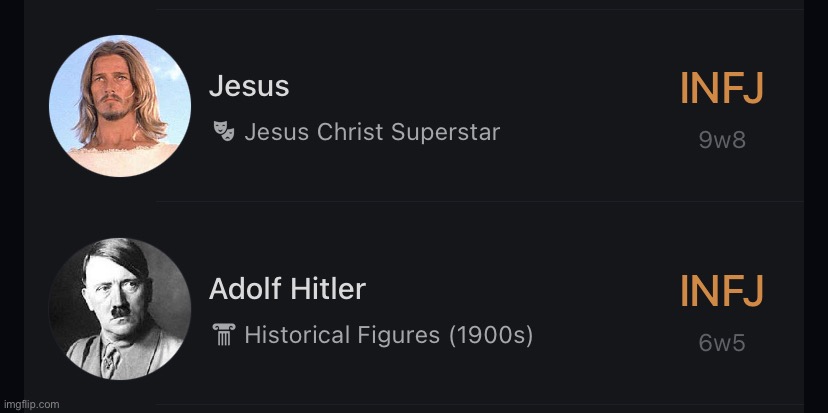Viewport: 828px width, 413px height.
Task: Select the 6w5 enneagram label
Action: point(722,343)
